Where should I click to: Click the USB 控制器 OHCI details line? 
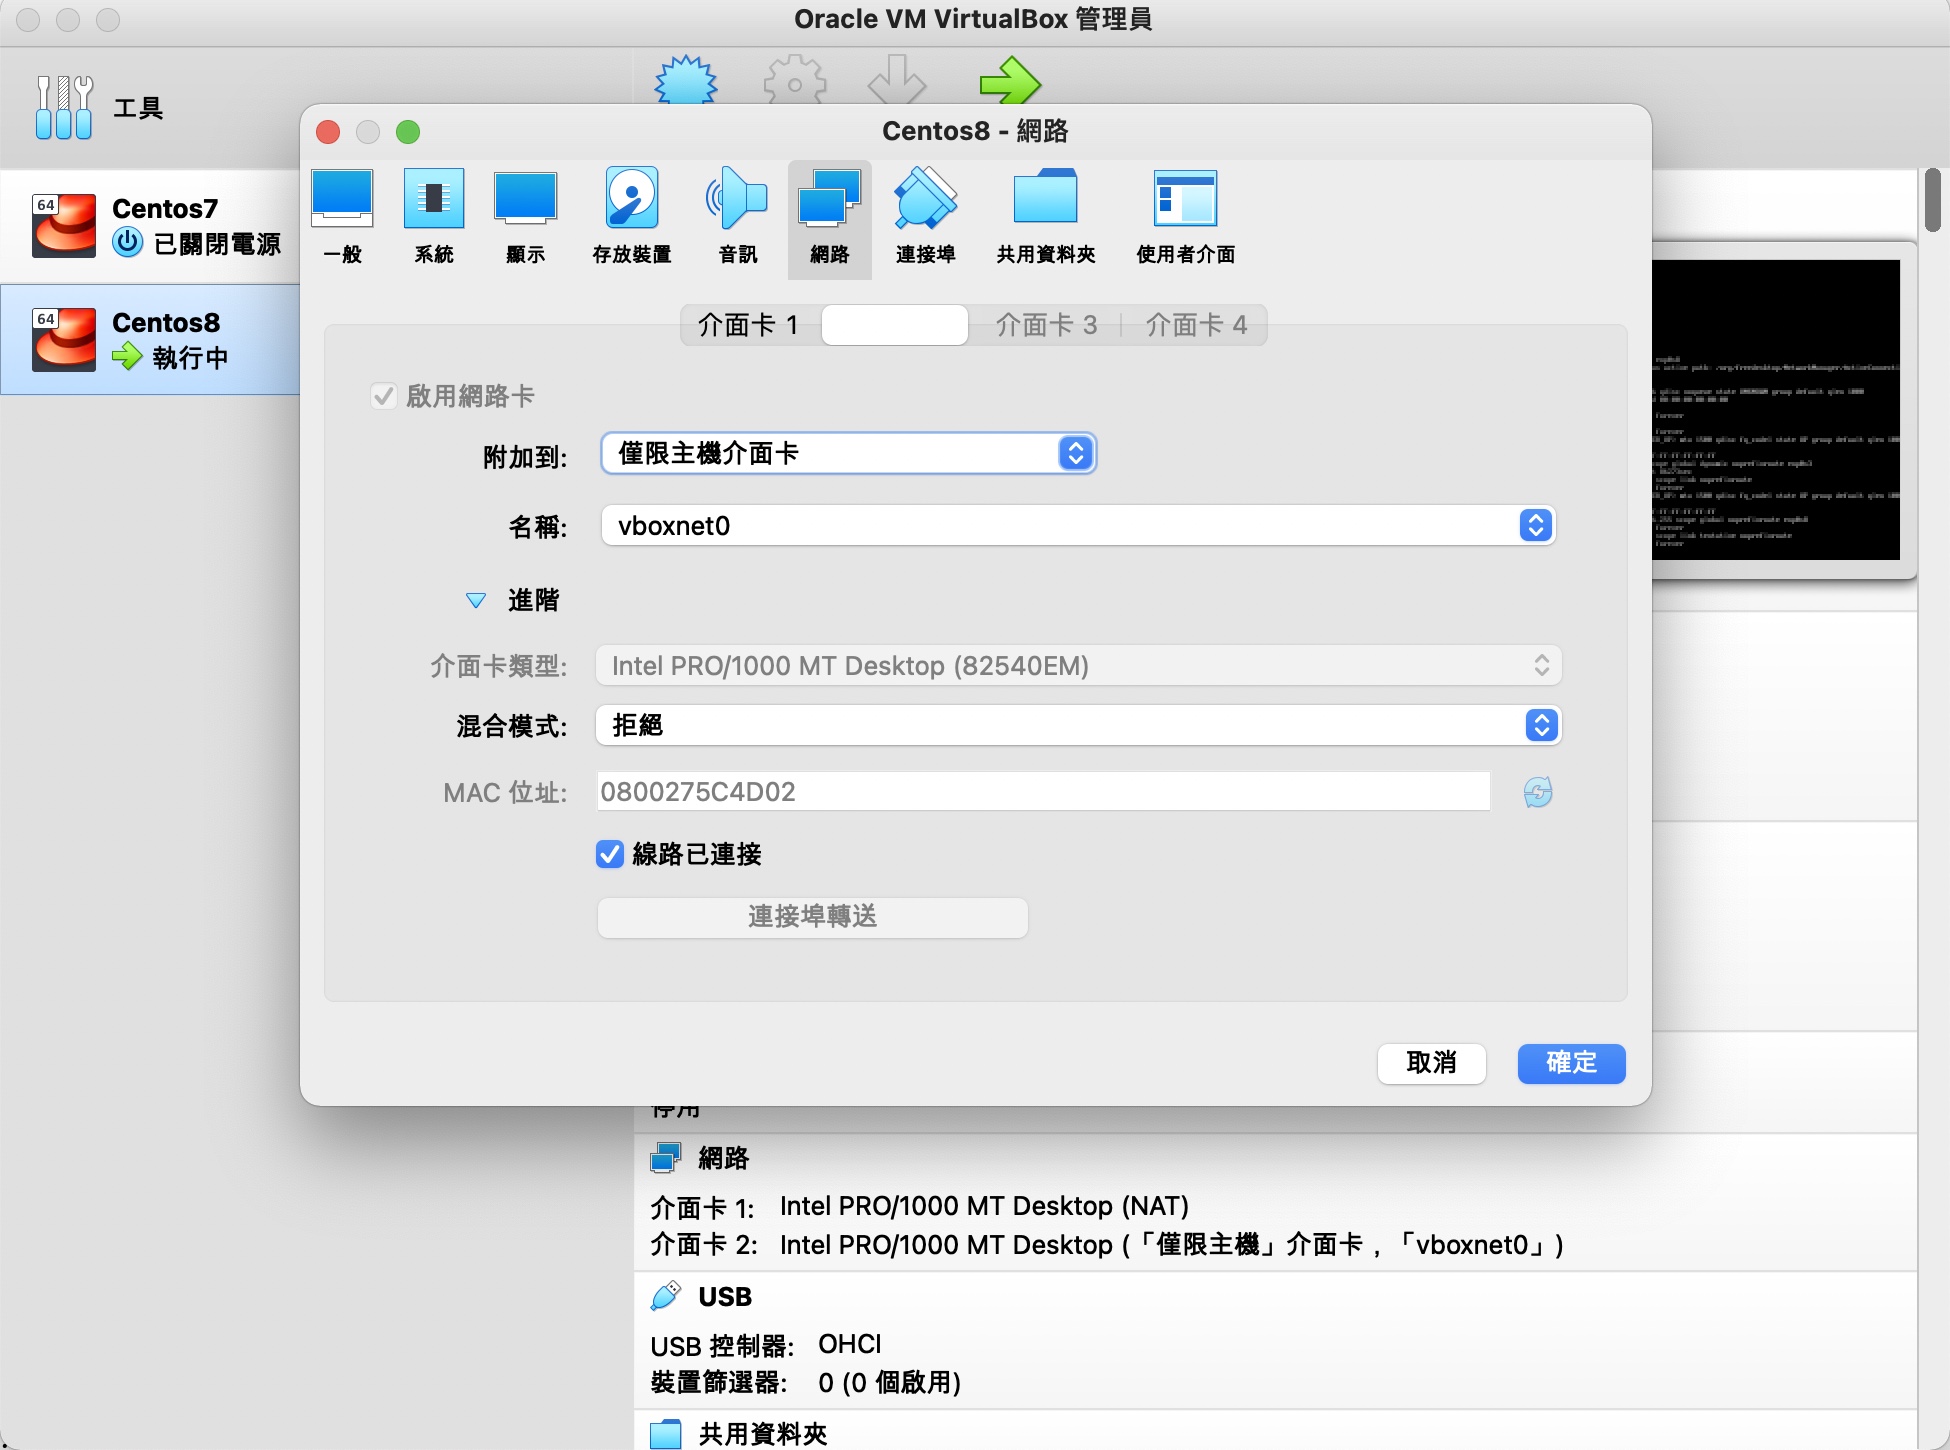coord(767,1344)
